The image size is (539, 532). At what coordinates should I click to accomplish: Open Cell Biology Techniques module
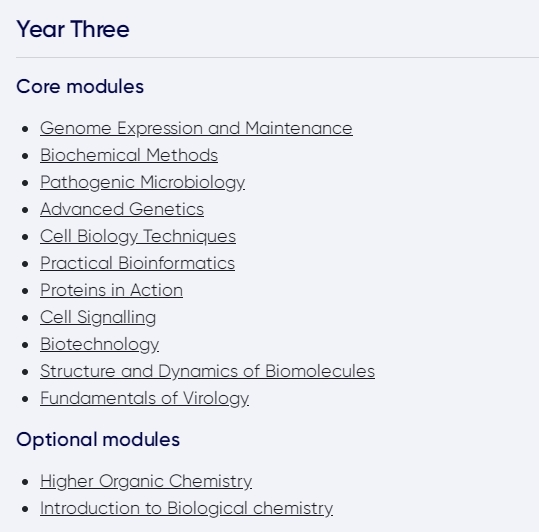tap(138, 236)
